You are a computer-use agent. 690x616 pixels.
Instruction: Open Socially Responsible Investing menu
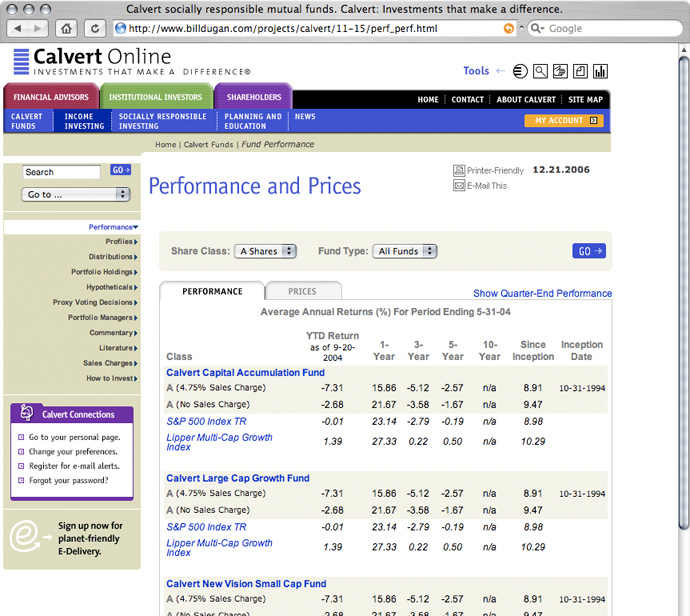(x=162, y=121)
